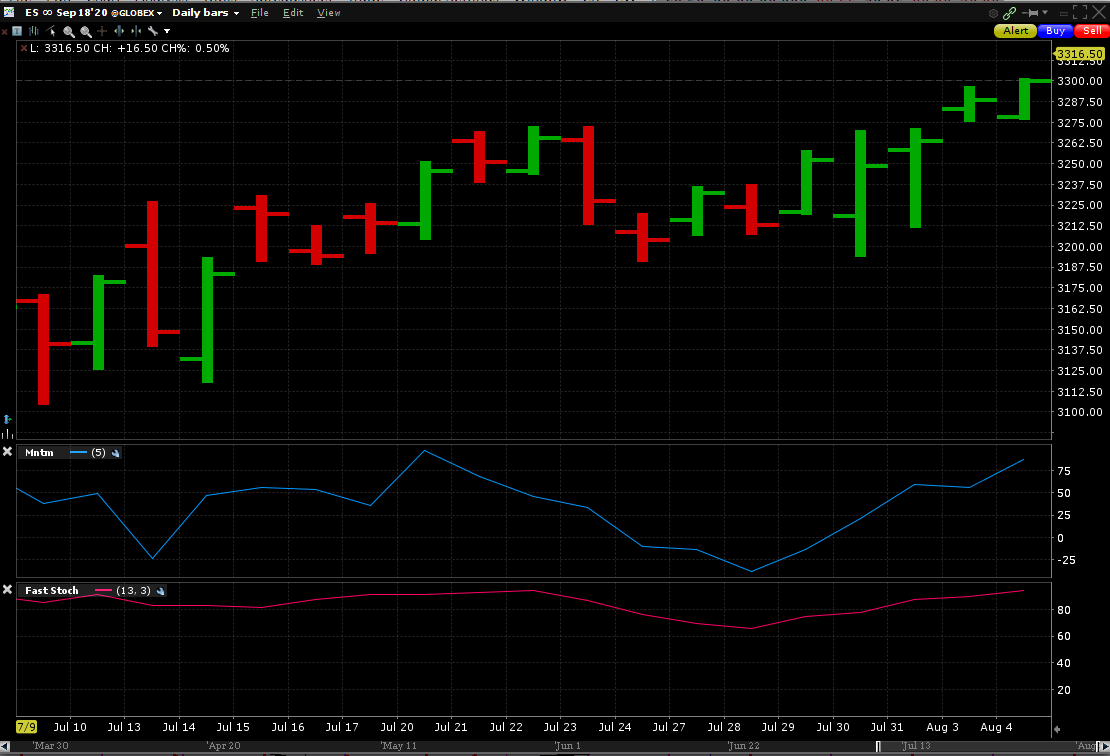Click the scrollbar left arrow
This screenshot has height=756, width=1110.
pos(5,746)
